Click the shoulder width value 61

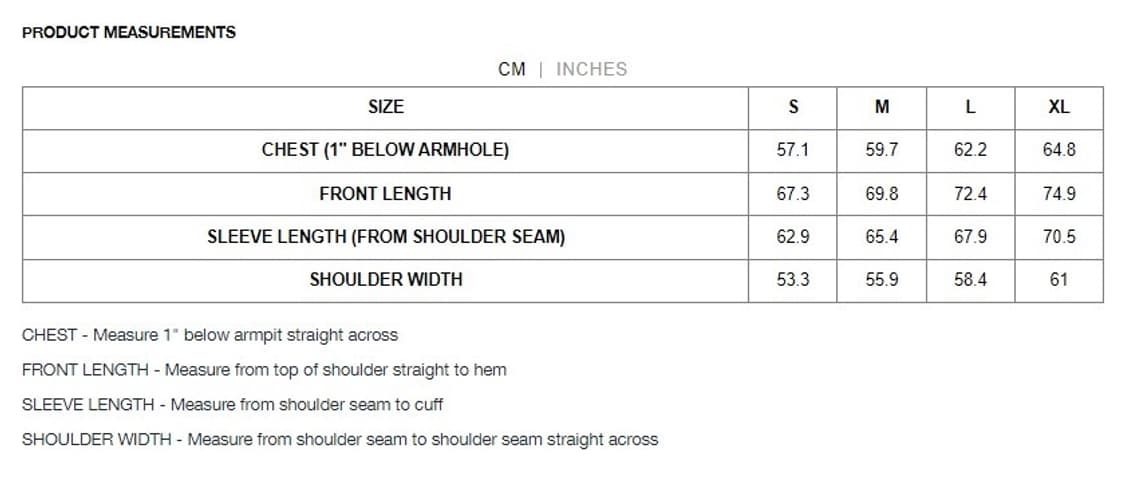coord(1059,280)
